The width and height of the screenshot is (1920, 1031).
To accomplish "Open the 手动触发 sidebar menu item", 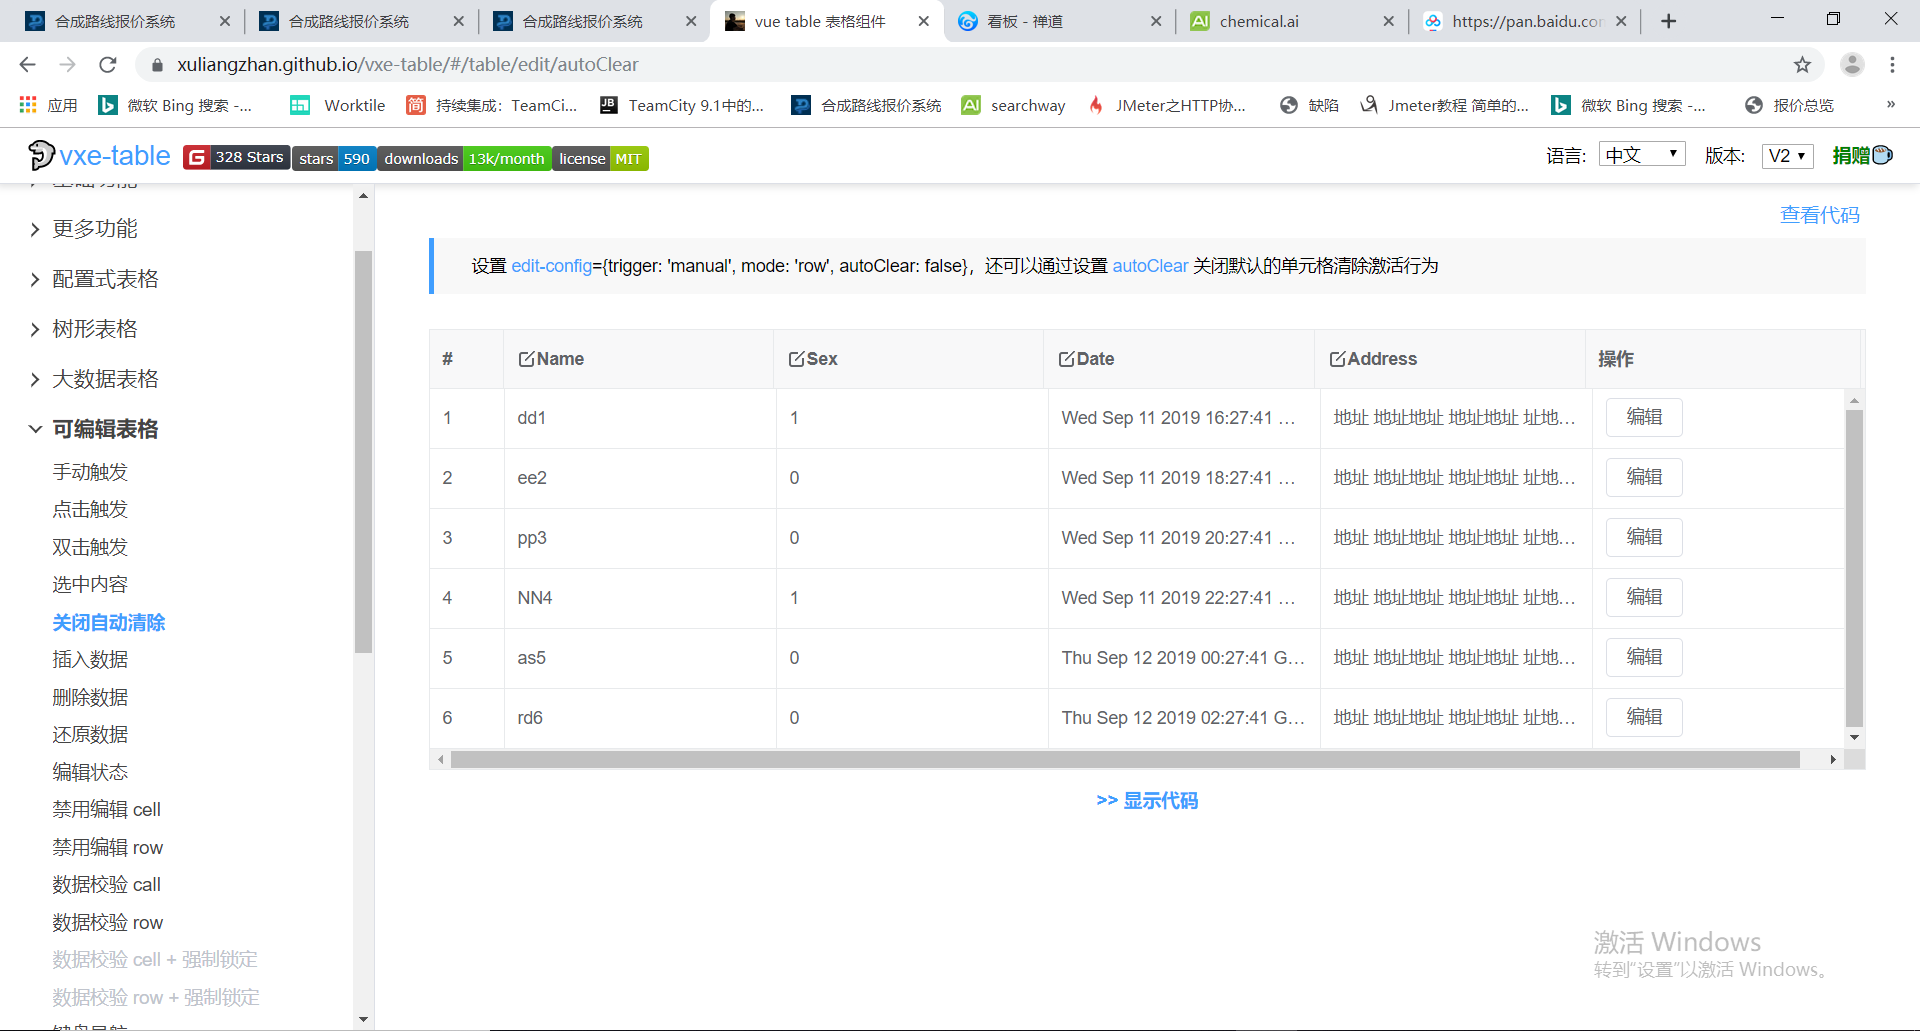I will [90, 472].
